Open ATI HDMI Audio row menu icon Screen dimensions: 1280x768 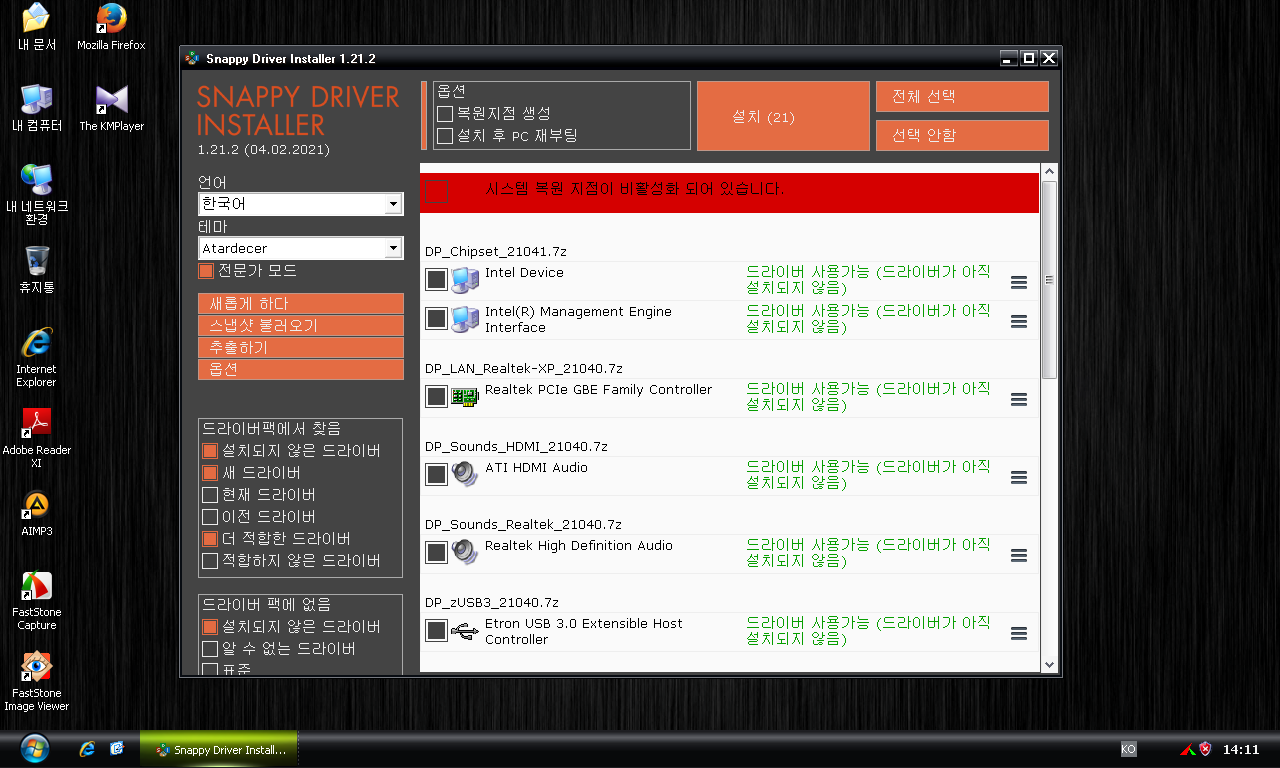1019,478
